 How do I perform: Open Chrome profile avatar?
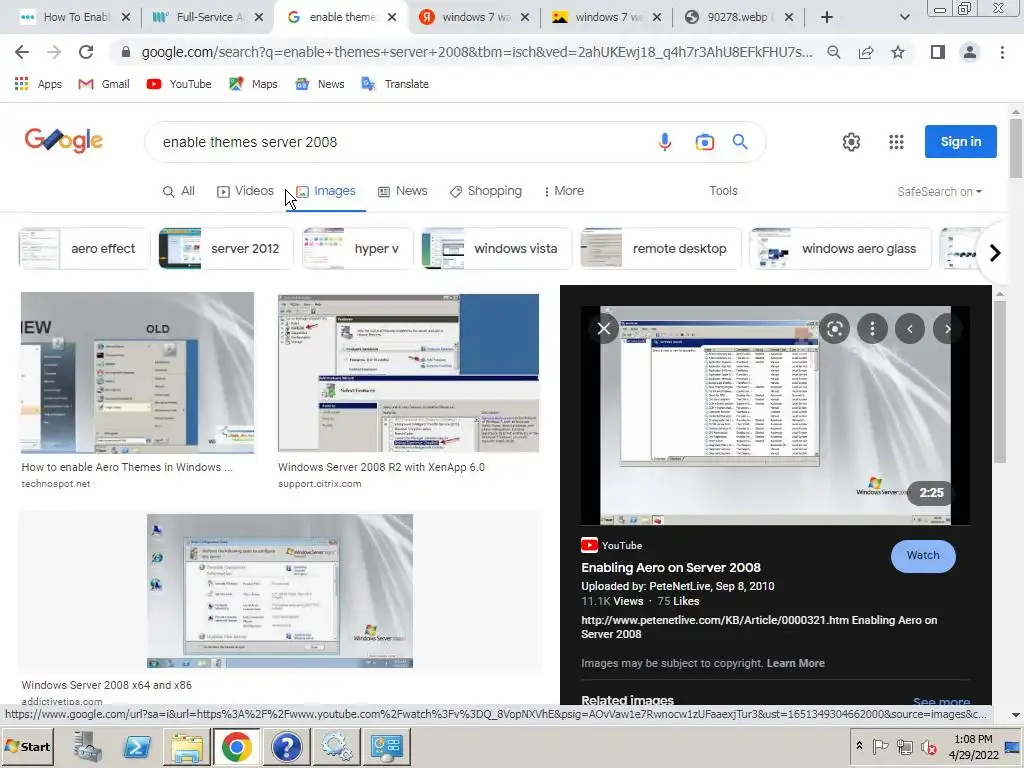pos(970,52)
